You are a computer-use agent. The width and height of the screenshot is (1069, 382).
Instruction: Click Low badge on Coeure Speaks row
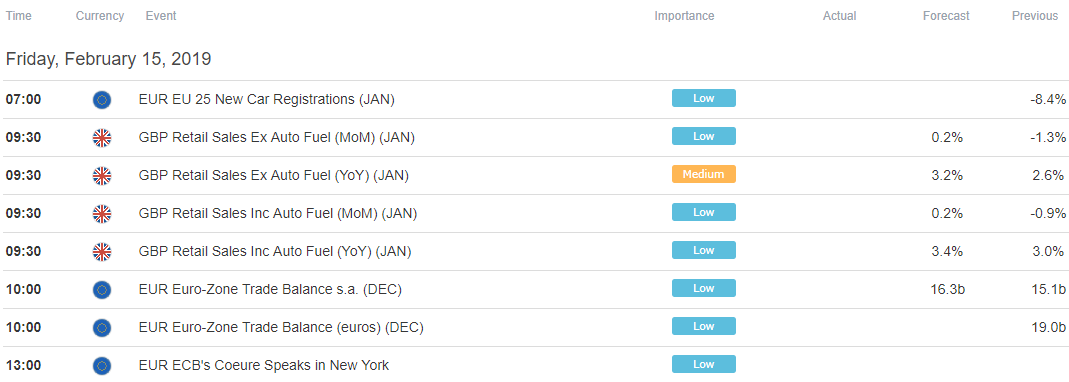point(704,364)
